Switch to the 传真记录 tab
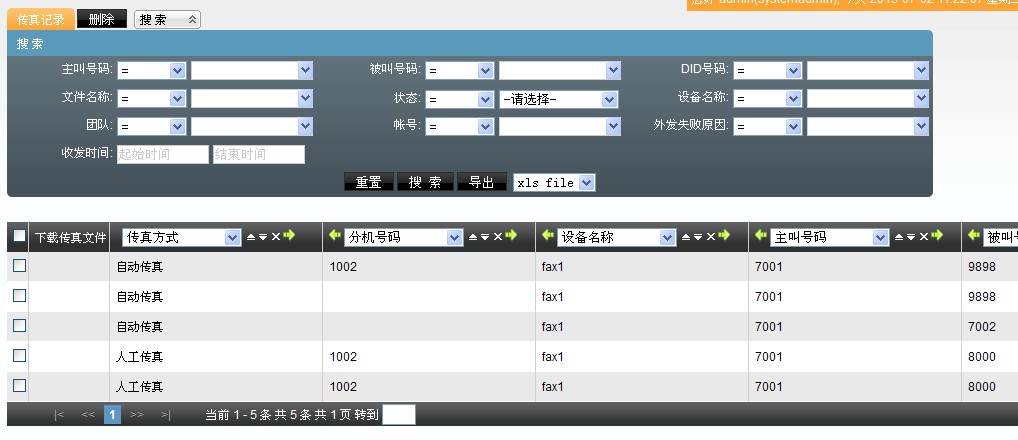The height and width of the screenshot is (440, 1018). [x=40, y=20]
